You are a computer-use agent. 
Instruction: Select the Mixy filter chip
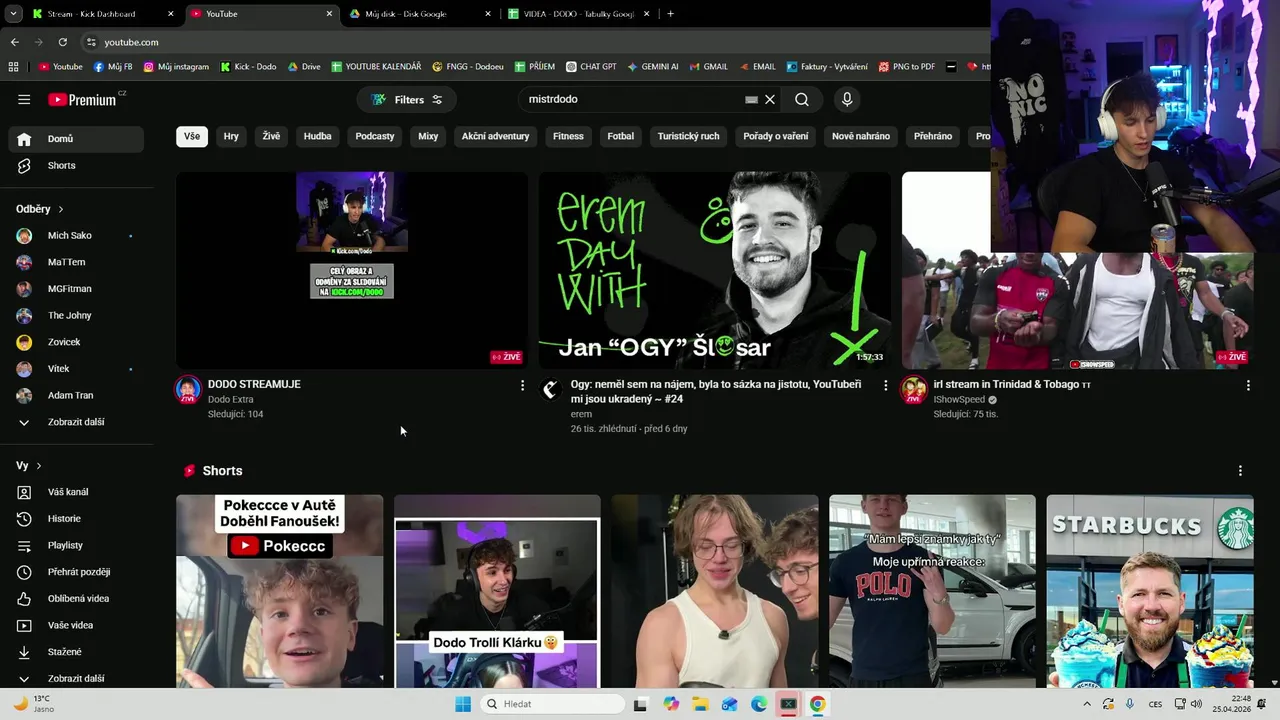[x=428, y=136]
